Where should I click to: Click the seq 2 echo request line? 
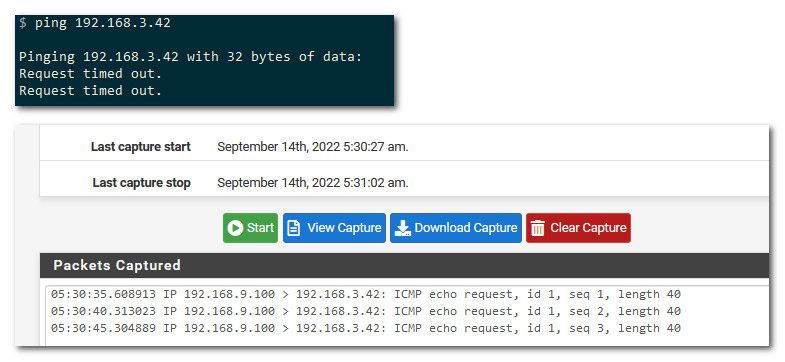tap(365, 311)
